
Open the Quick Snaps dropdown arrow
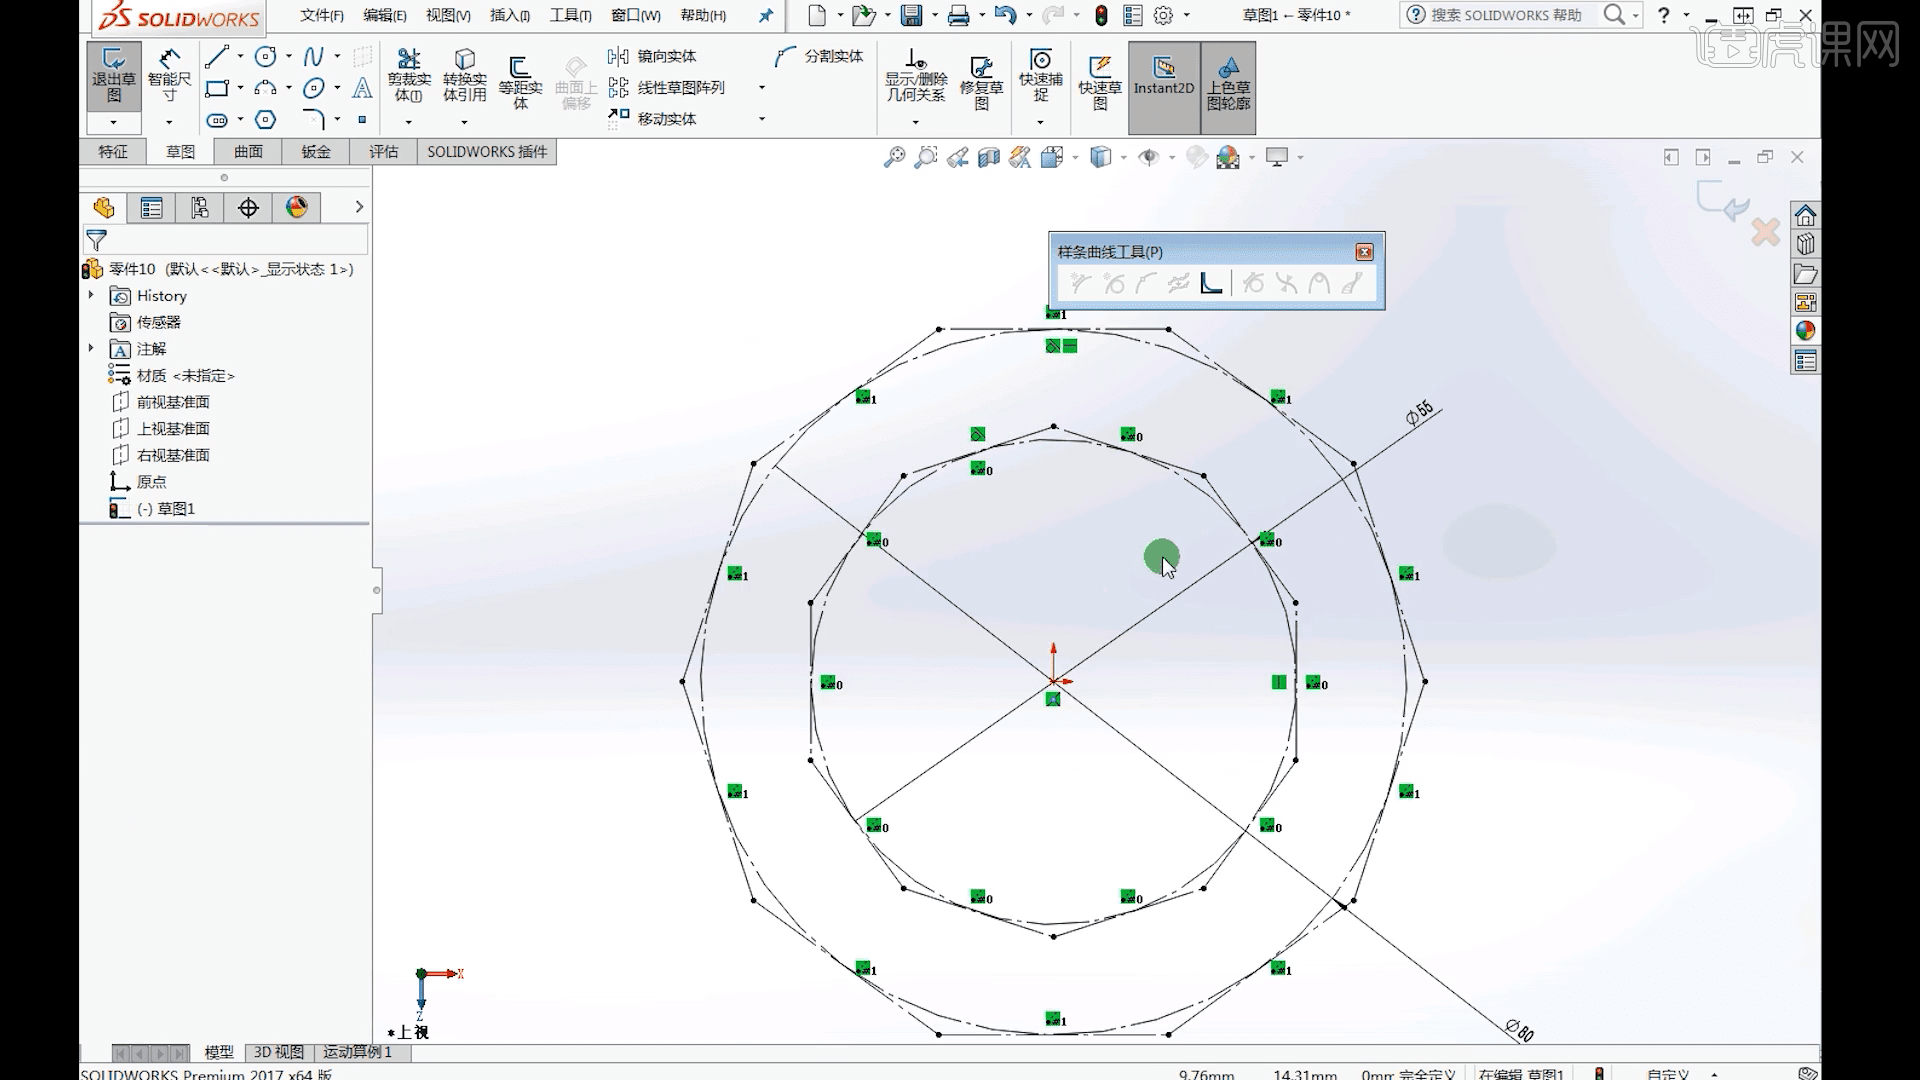1040,122
